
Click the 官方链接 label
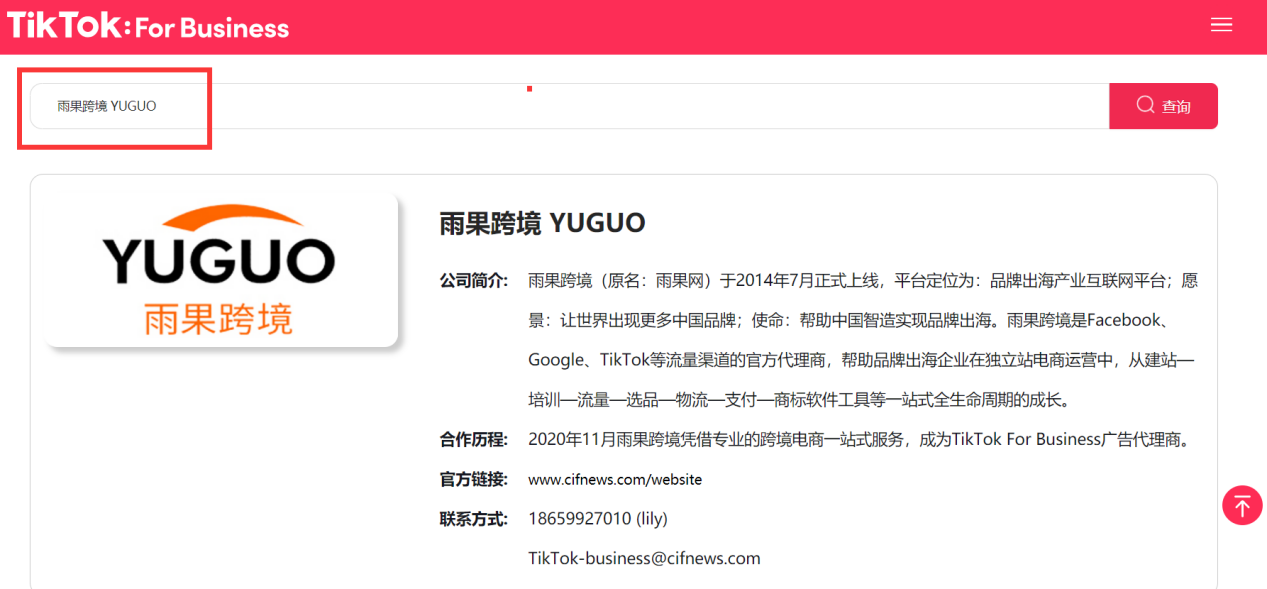(471, 479)
